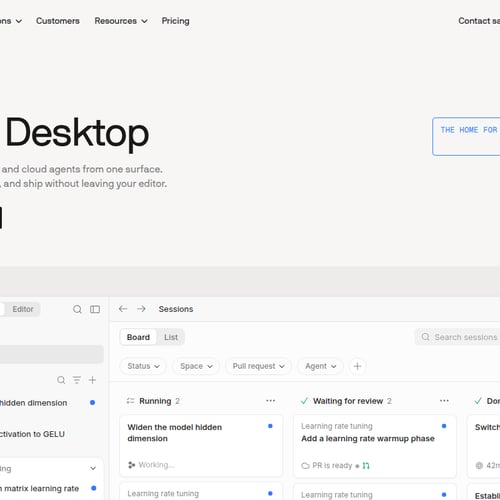Switch to Editor mode toggle
The height and width of the screenshot is (500, 500).
pos(23,309)
